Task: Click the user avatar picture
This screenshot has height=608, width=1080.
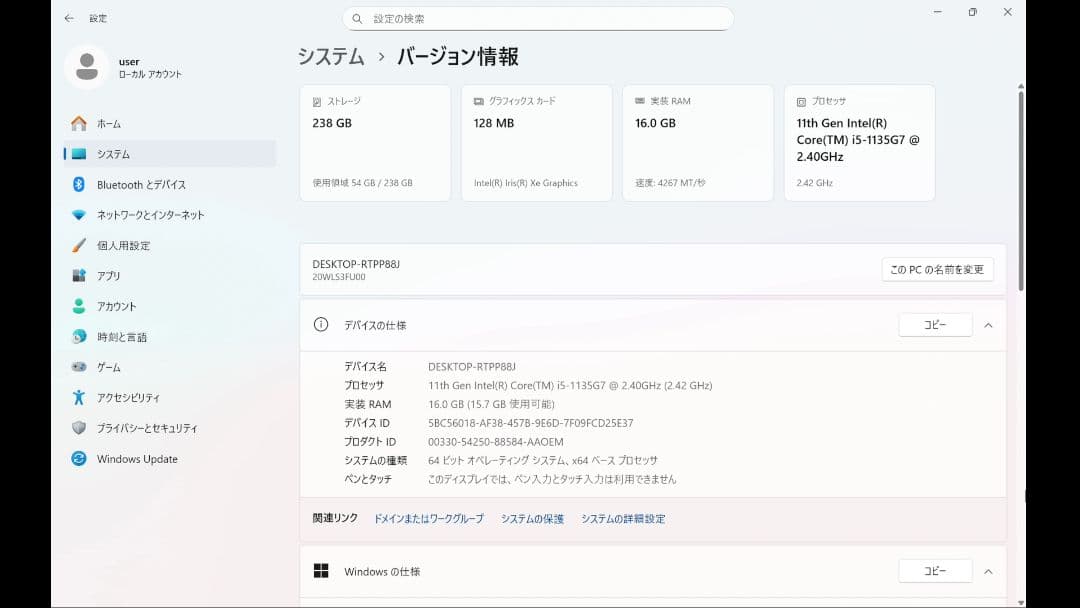Action: coord(87,67)
